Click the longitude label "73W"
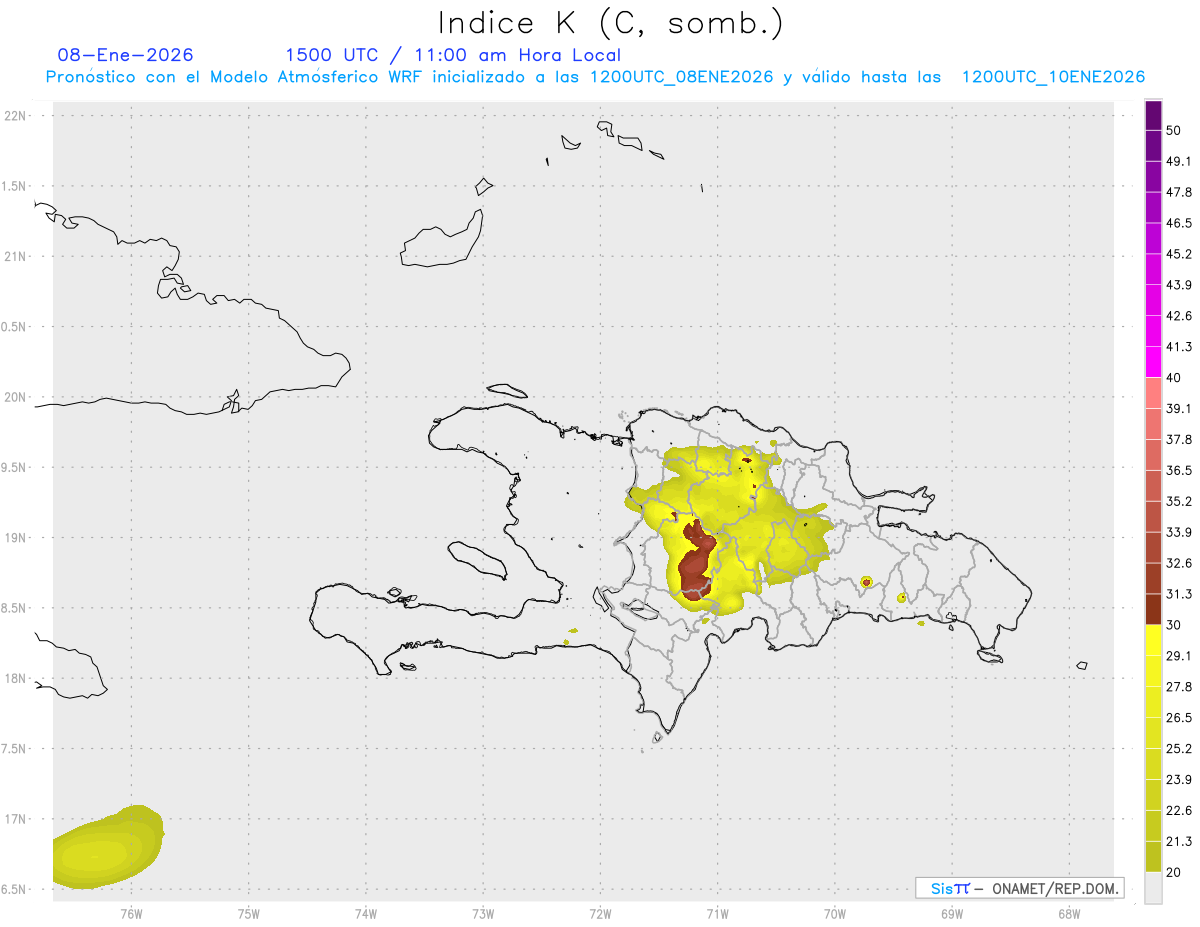This screenshot has height=927, width=1200. 483,914
